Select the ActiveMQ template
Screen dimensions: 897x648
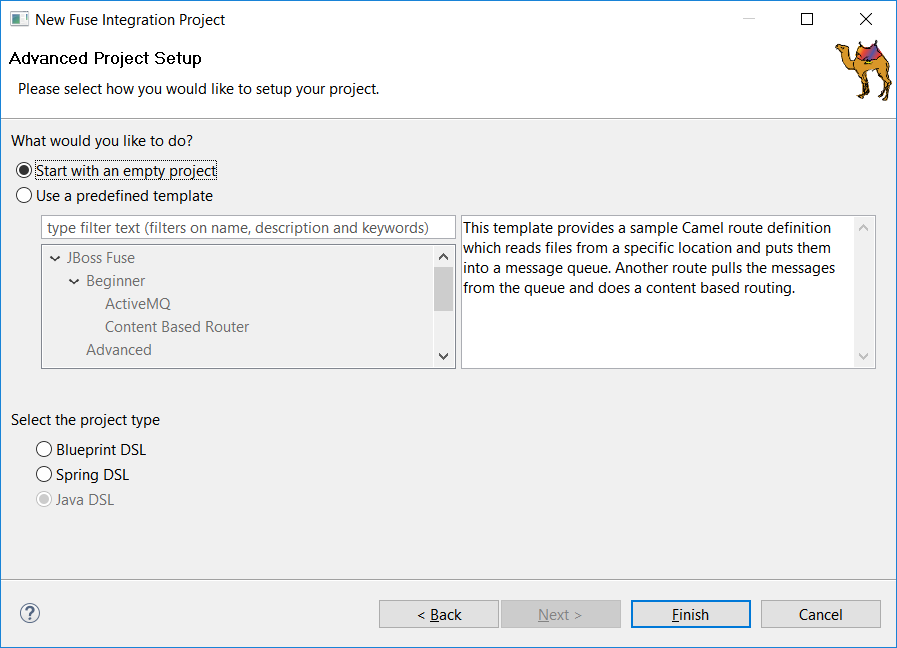click(x=138, y=304)
